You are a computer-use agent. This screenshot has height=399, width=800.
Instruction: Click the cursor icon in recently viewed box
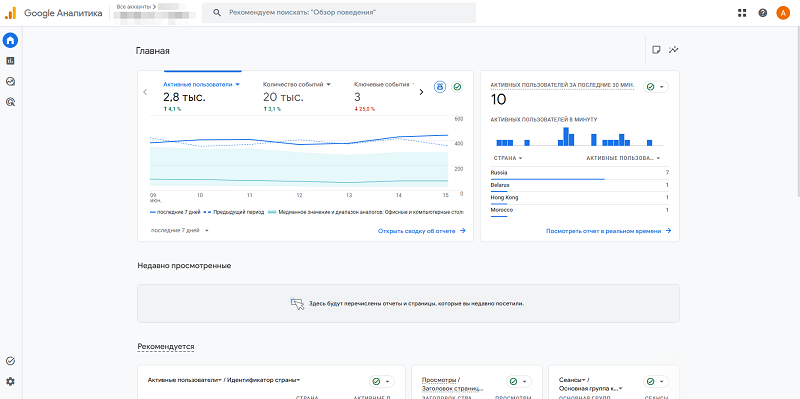click(x=297, y=304)
